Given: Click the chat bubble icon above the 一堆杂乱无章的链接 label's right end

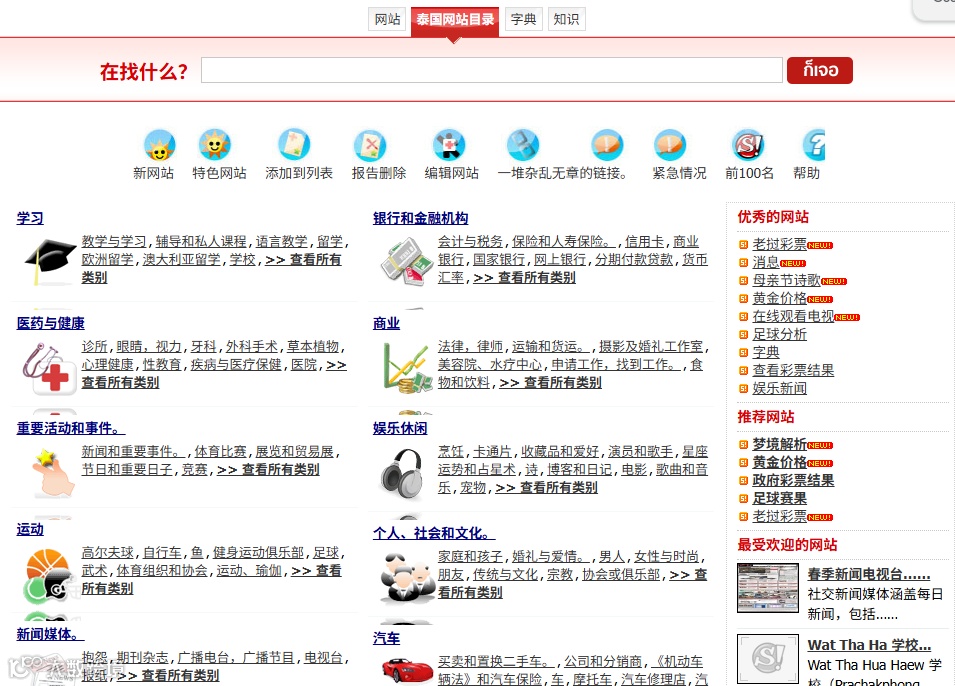Looking at the screenshot, I should click(x=607, y=145).
